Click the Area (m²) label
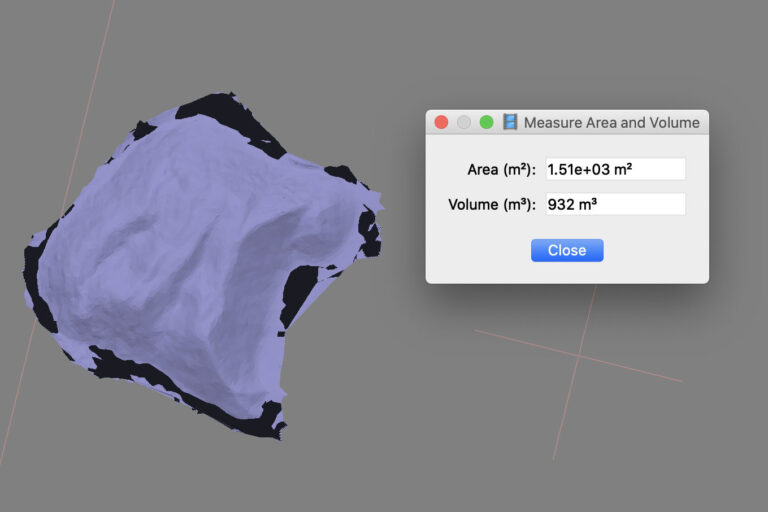This screenshot has height=512, width=768. (x=502, y=170)
